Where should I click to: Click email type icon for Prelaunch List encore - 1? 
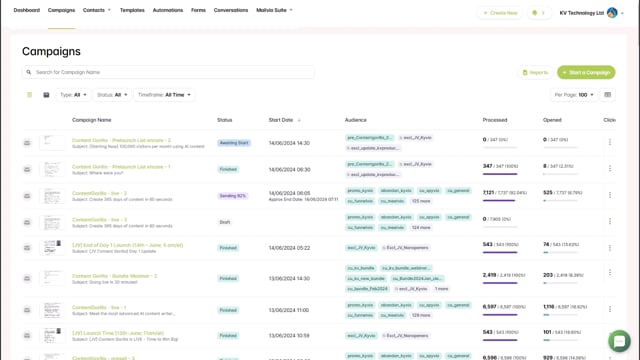[x=27, y=169]
